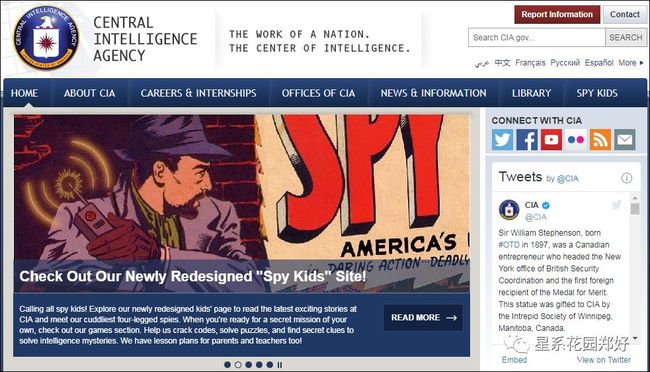Open CIA Twitter page icon

[502, 139]
